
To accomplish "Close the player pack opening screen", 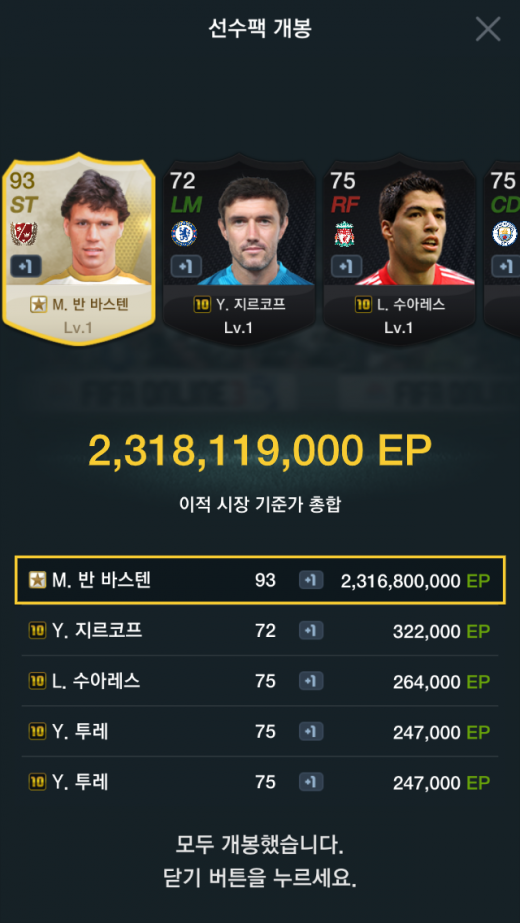I will coord(488,29).
